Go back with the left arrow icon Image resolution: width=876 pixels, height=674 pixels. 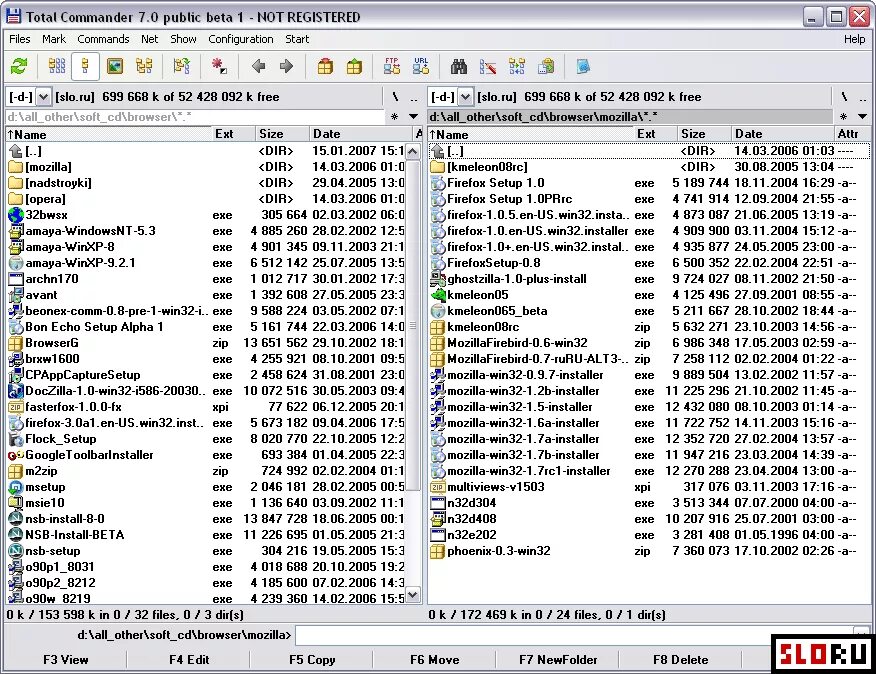point(258,67)
